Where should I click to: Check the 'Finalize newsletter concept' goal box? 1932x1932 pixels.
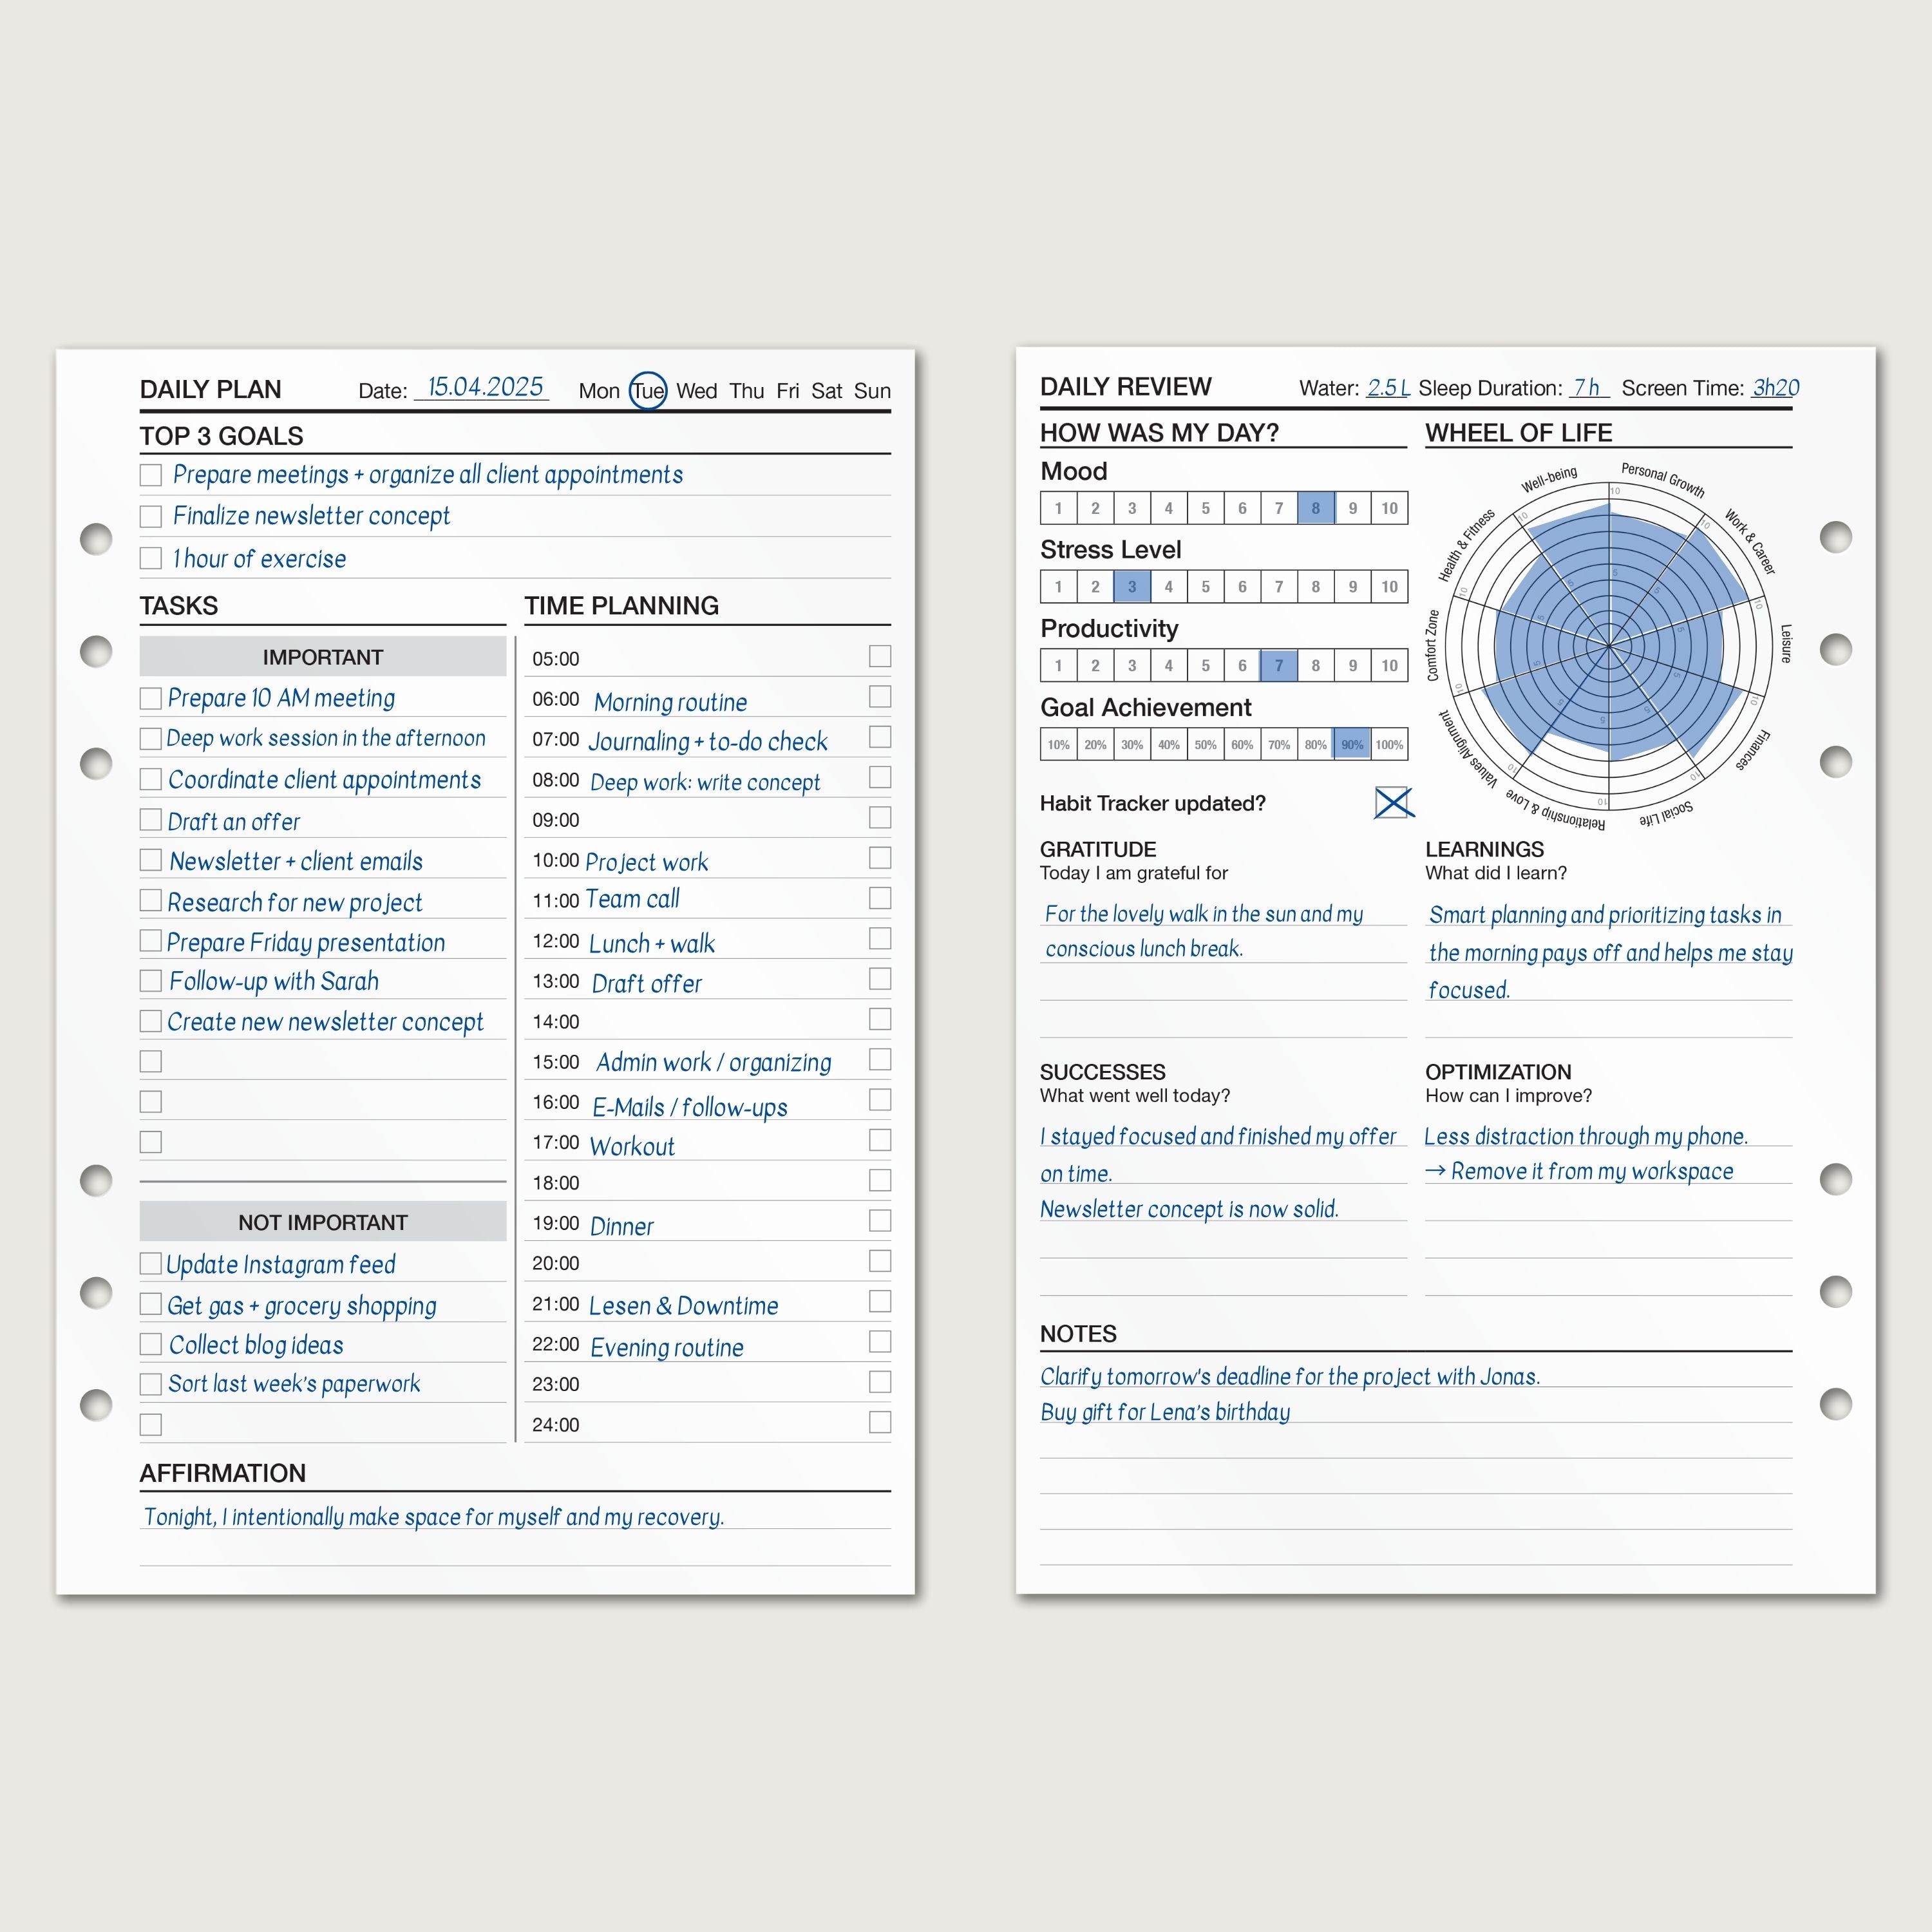click(x=151, y=516)
